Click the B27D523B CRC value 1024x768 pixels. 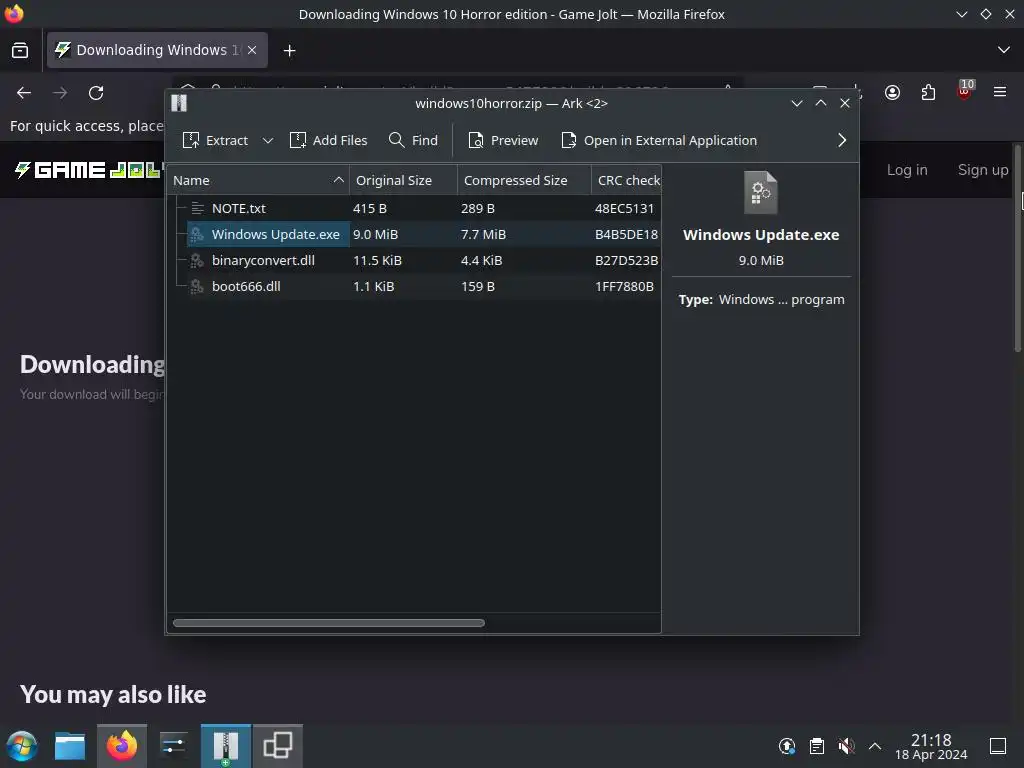pyautogui.click(x=626, y=261)
